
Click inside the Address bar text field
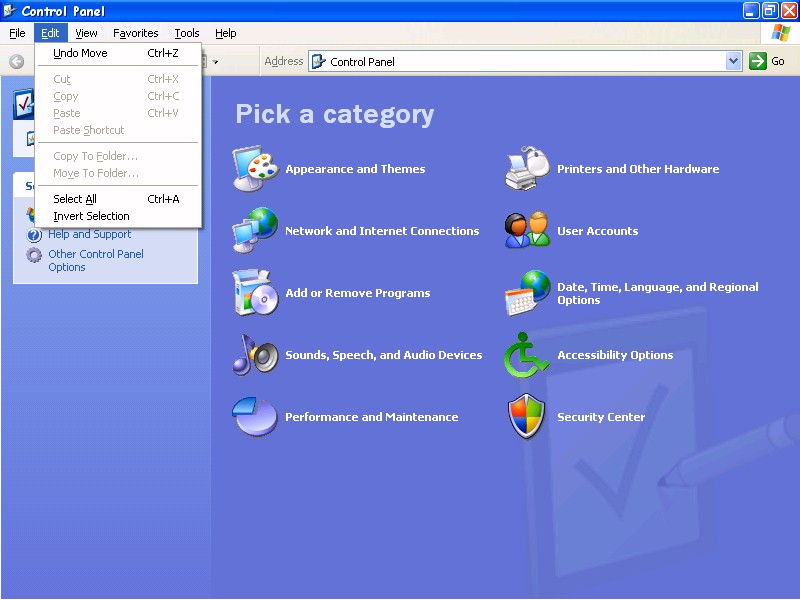point(520,61)
